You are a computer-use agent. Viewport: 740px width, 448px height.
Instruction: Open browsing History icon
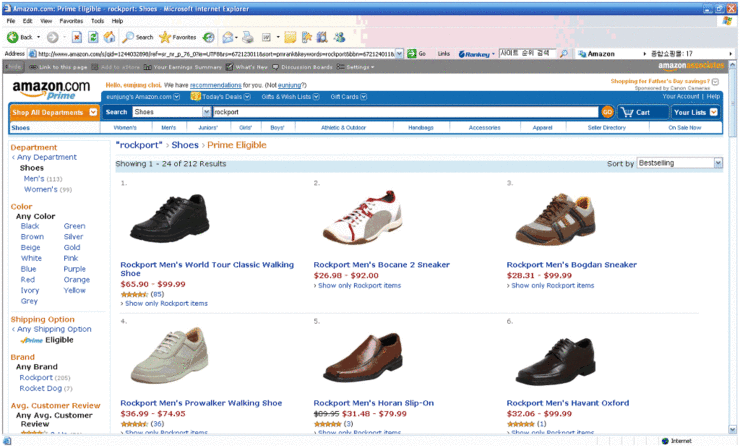point(208,37)
